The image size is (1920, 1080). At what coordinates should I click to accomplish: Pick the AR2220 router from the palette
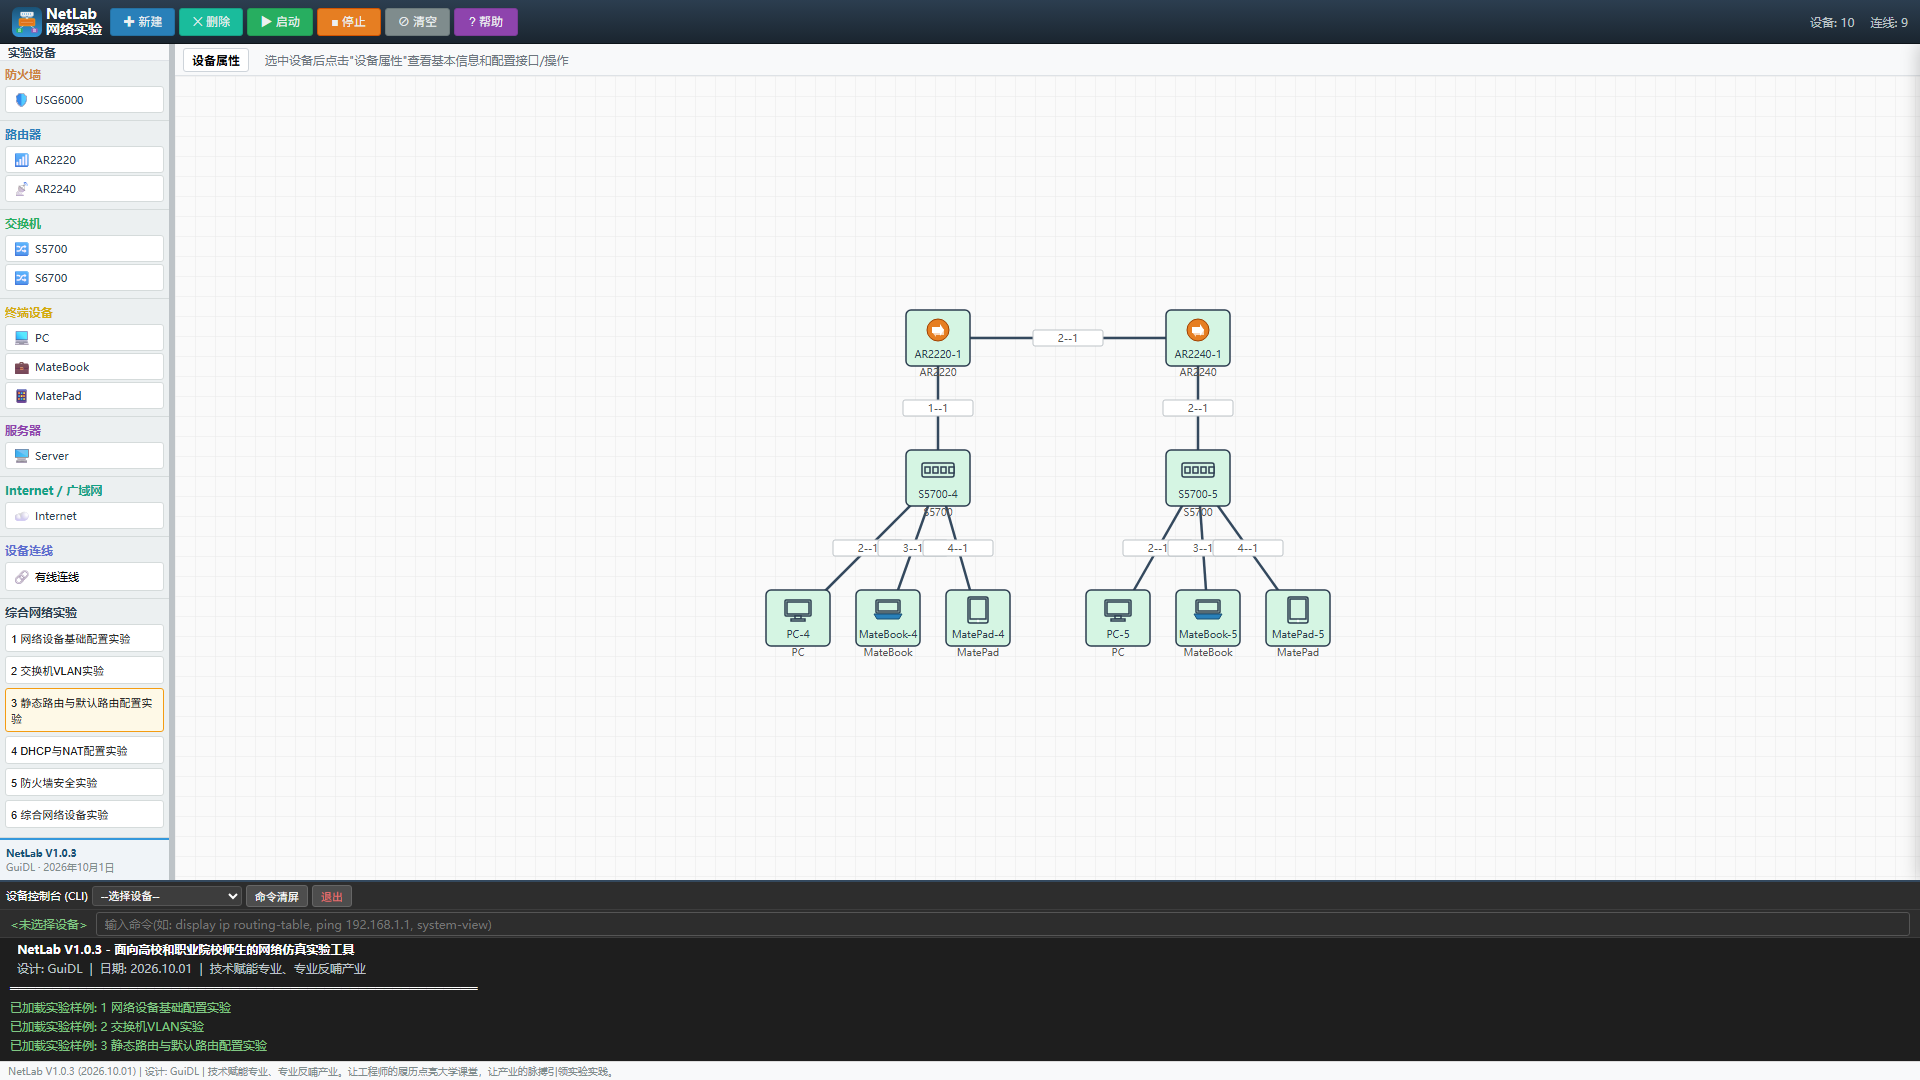(x=84, y=160)
